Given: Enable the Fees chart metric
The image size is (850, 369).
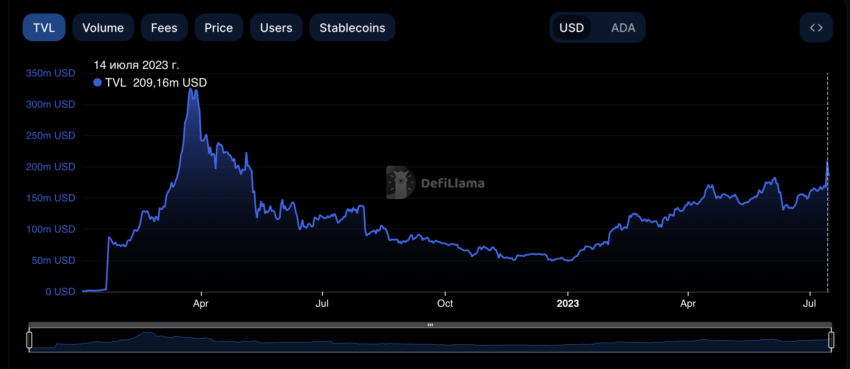Looking at the screenshot, I should click(164, 28).
